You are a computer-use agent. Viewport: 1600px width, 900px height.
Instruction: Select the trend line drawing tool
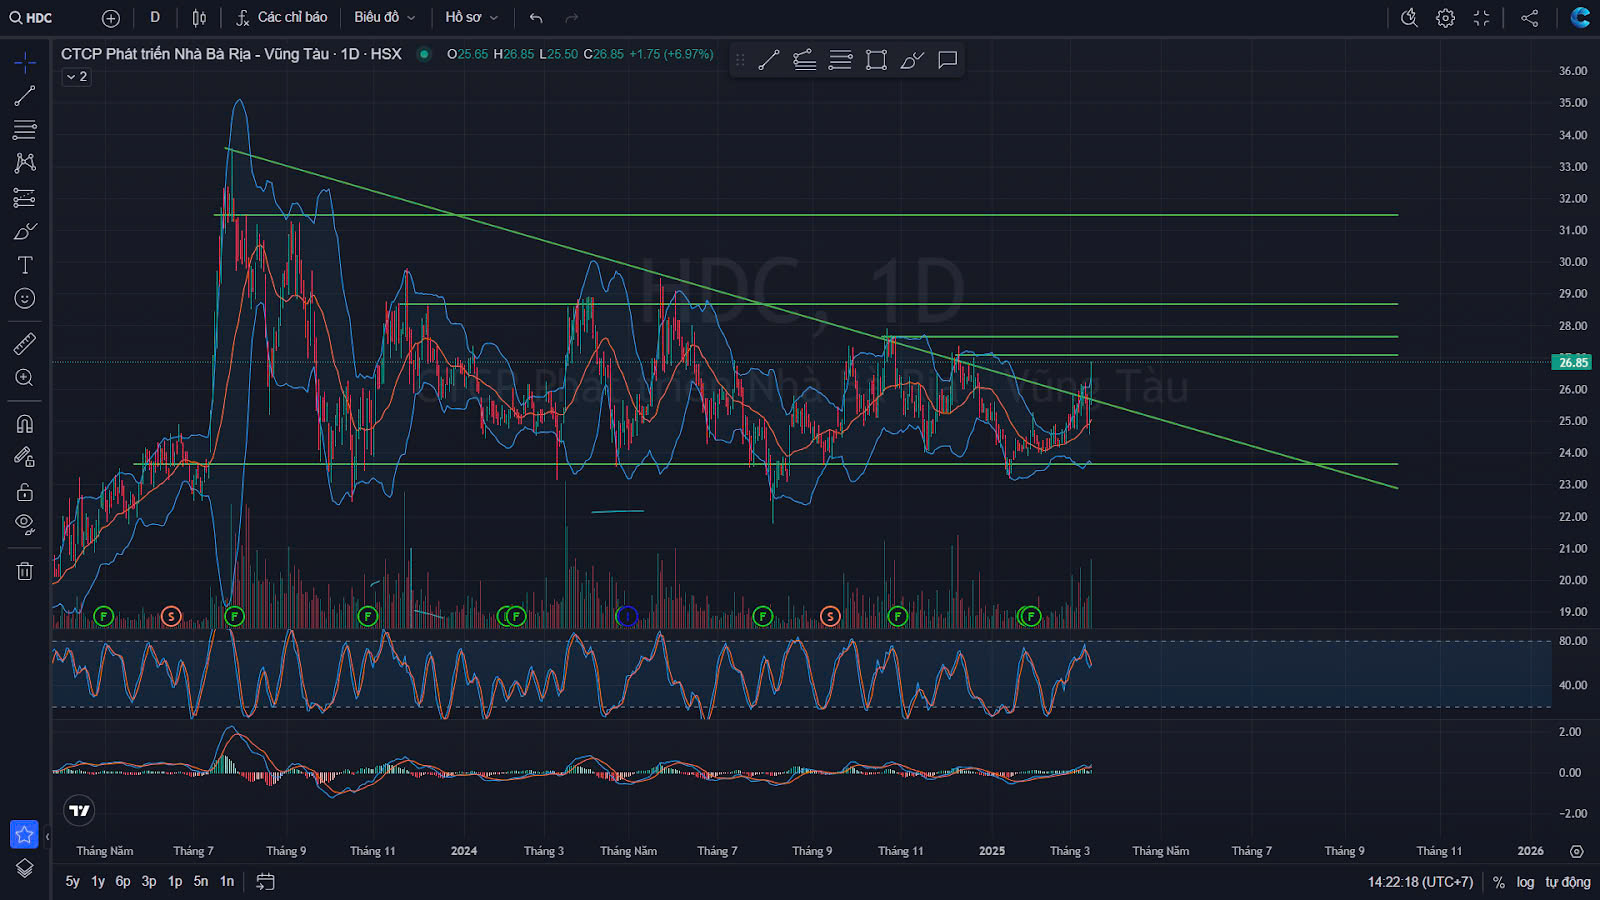(25, 96)
